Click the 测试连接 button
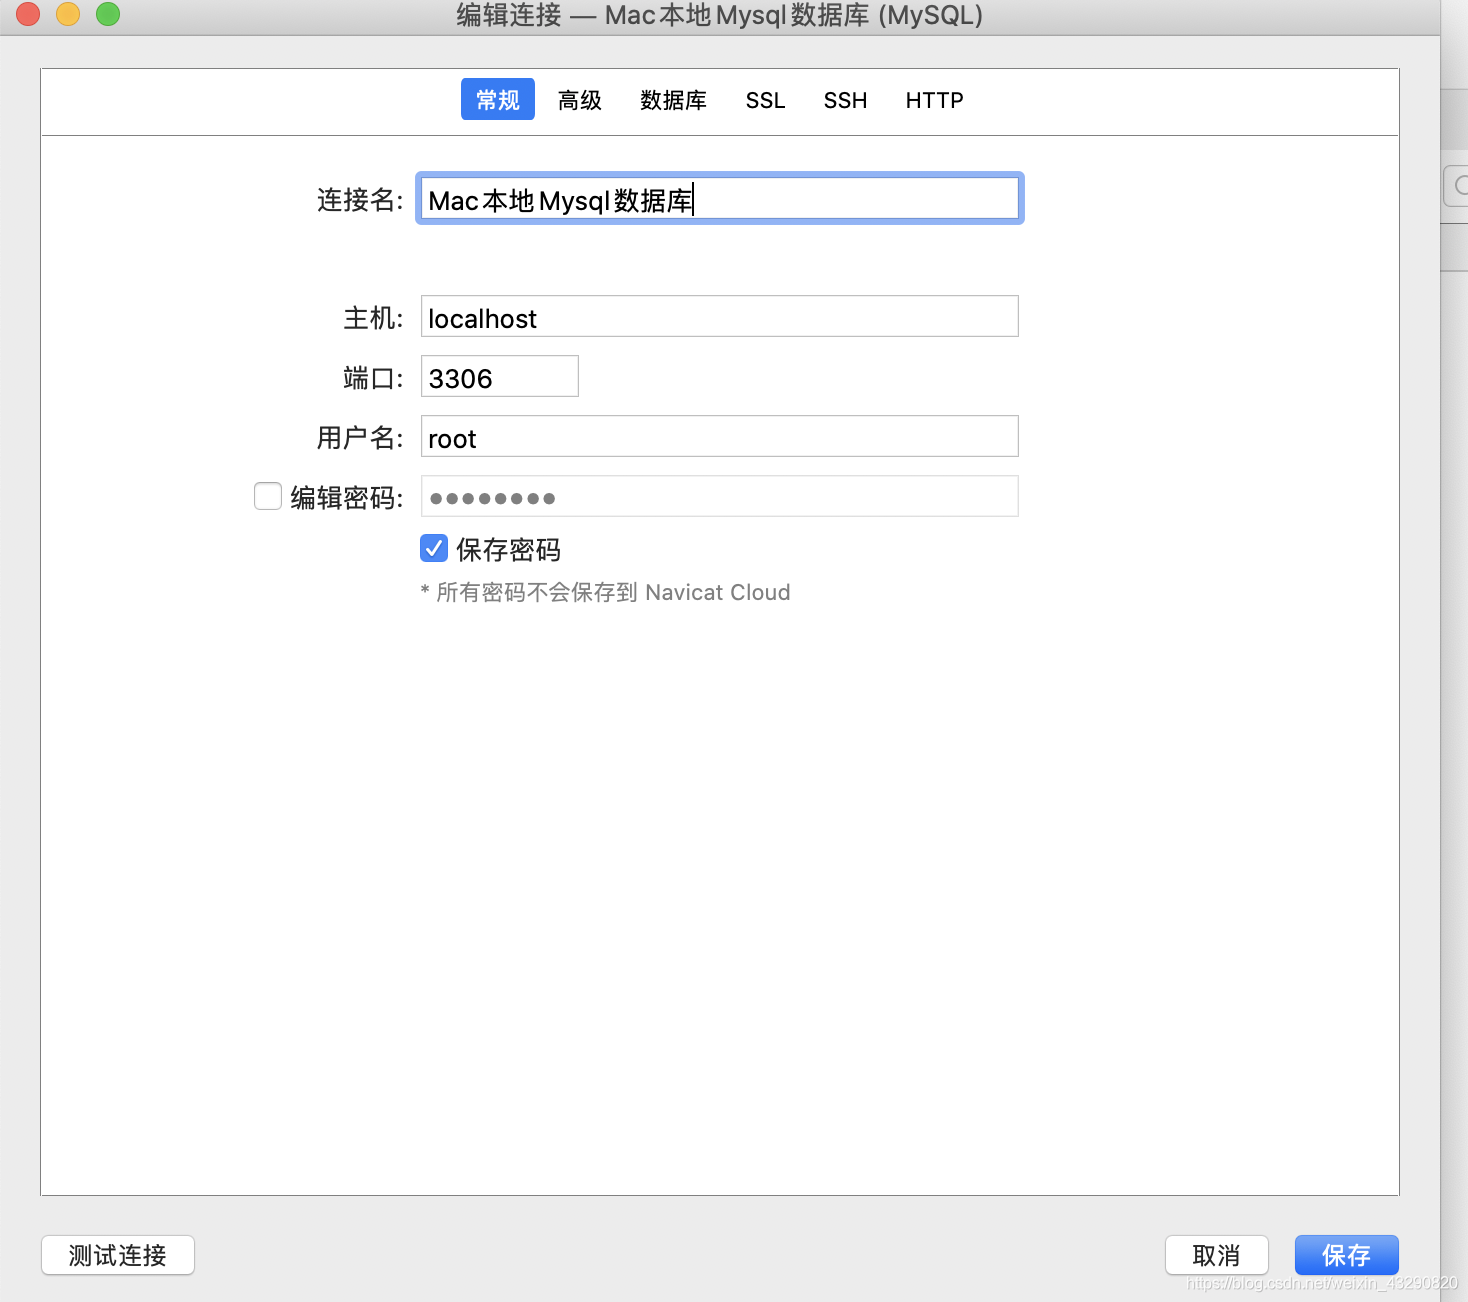 pos(118,1255)
